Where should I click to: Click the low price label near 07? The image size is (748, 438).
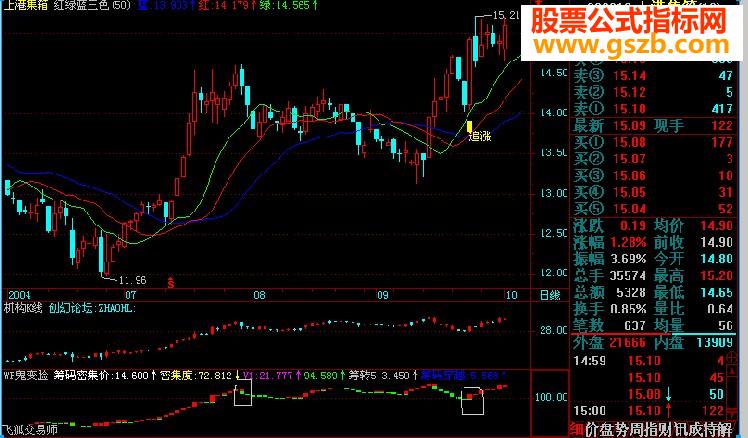pos(132,280)
